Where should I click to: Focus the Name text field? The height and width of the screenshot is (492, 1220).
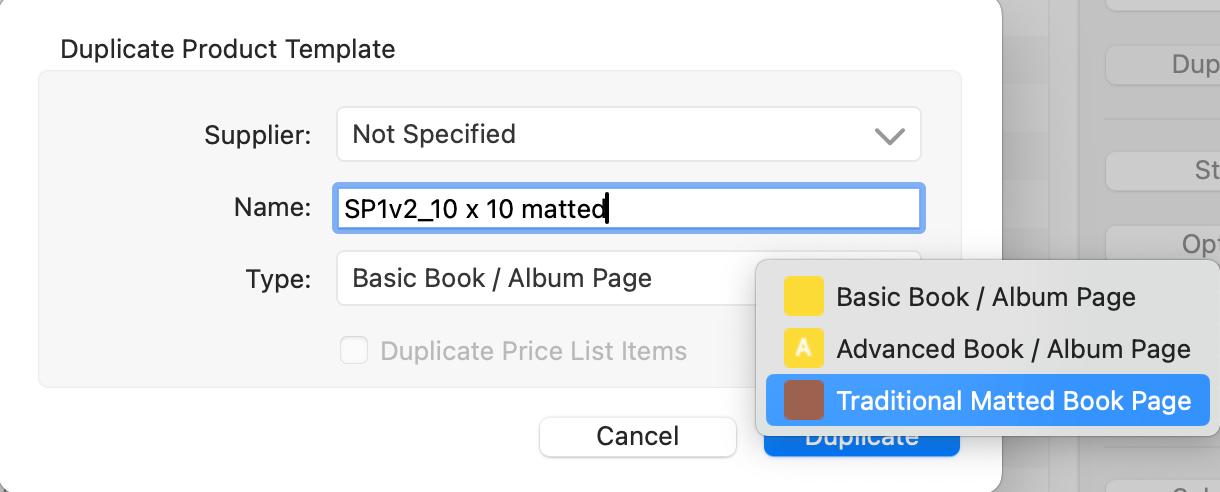(x=628, y=208)
